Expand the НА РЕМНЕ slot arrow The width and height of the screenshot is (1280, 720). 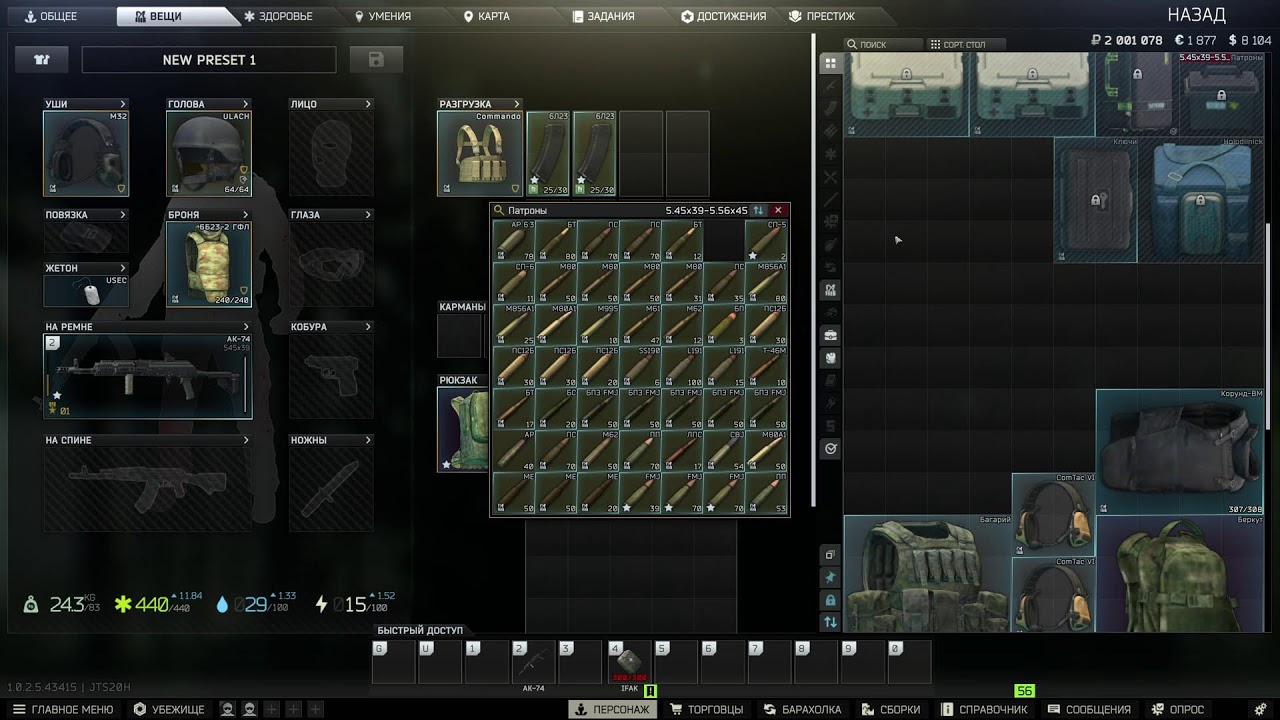pos(246,327)
